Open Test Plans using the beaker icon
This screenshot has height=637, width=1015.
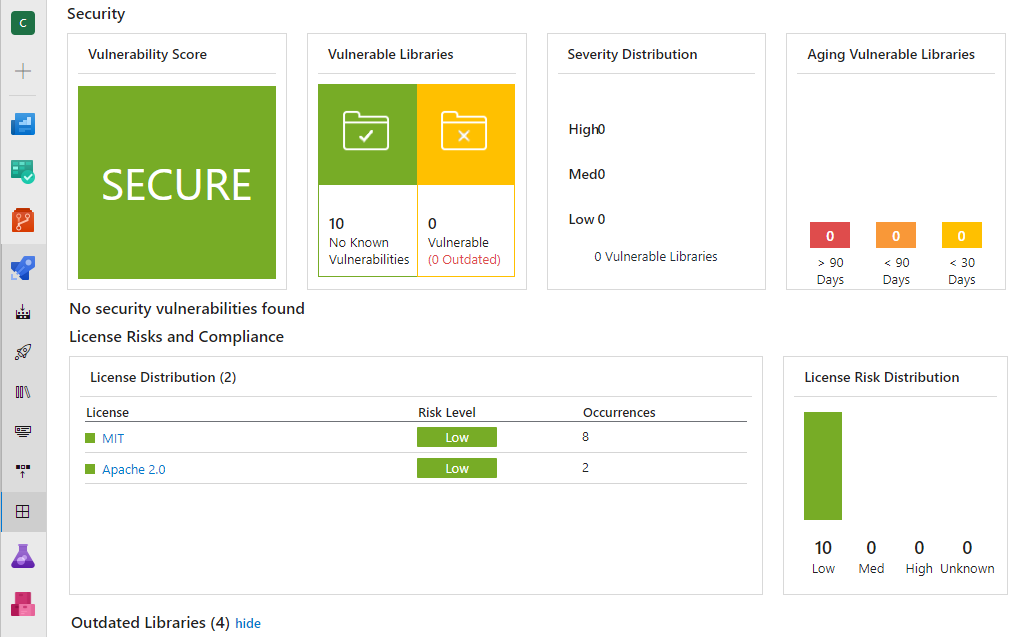[22, 555]
